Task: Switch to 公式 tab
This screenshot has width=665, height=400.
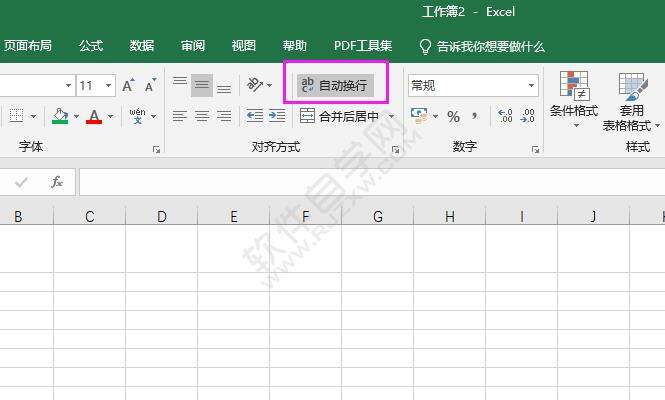Action: point(91,45)
